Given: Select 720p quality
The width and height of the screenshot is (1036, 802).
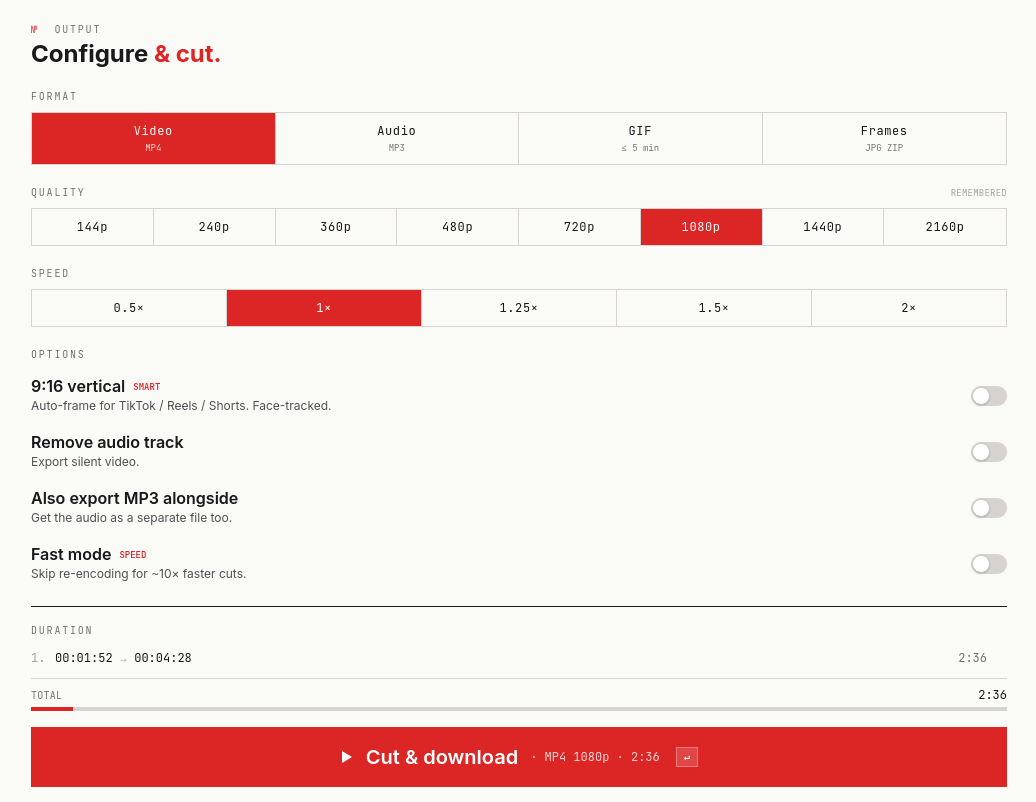Looking at the screenshot, I should pyautogui.click(x=579, y=227).
